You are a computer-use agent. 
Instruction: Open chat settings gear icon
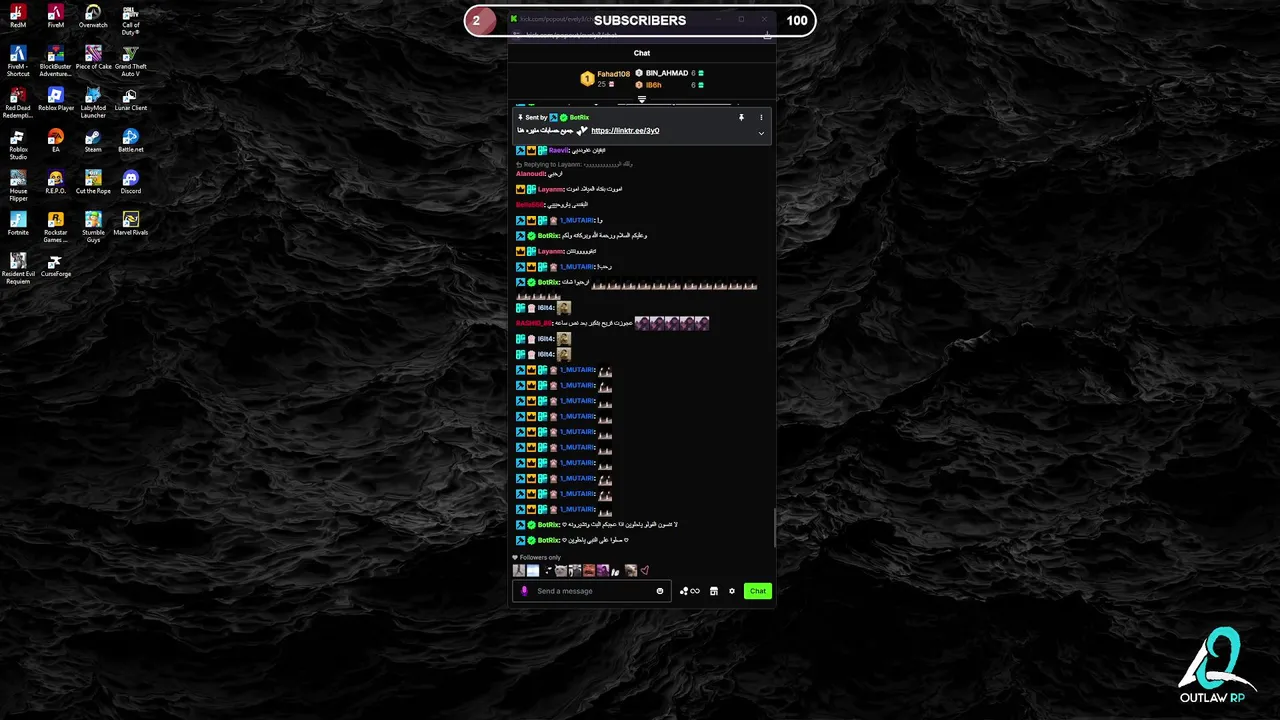pos(732,591)
